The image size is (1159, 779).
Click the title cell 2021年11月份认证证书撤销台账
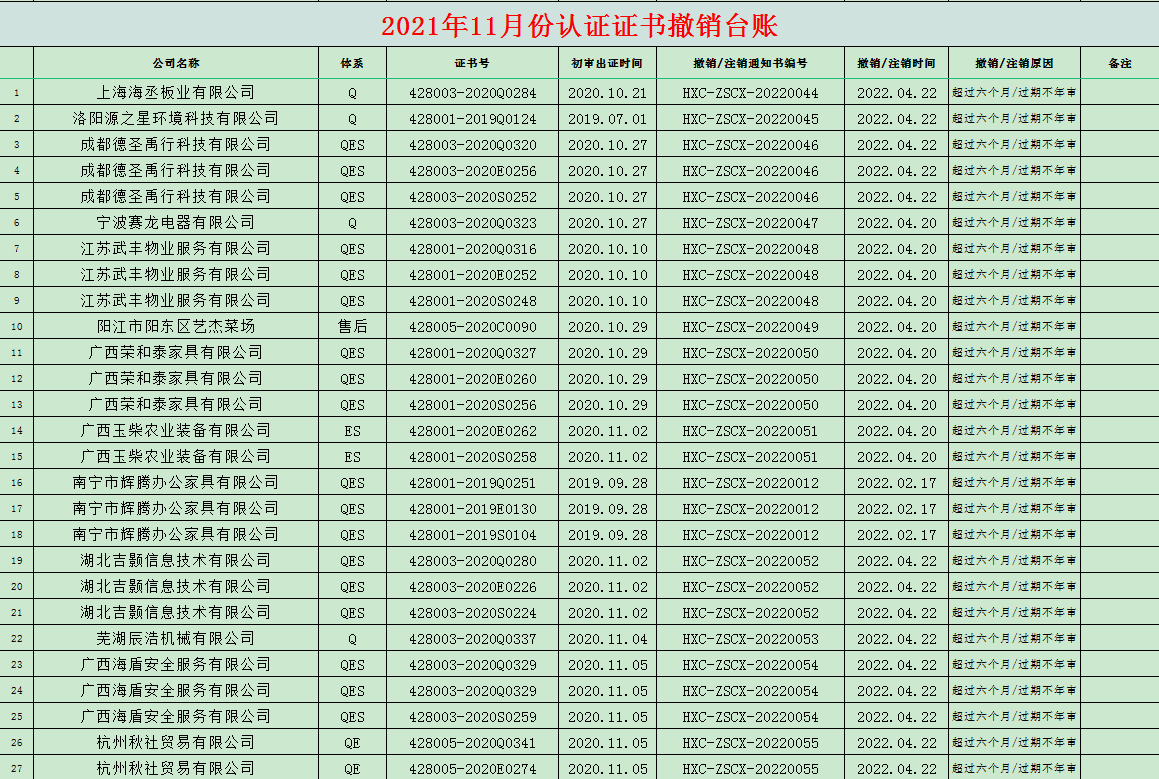click(579, 26)
